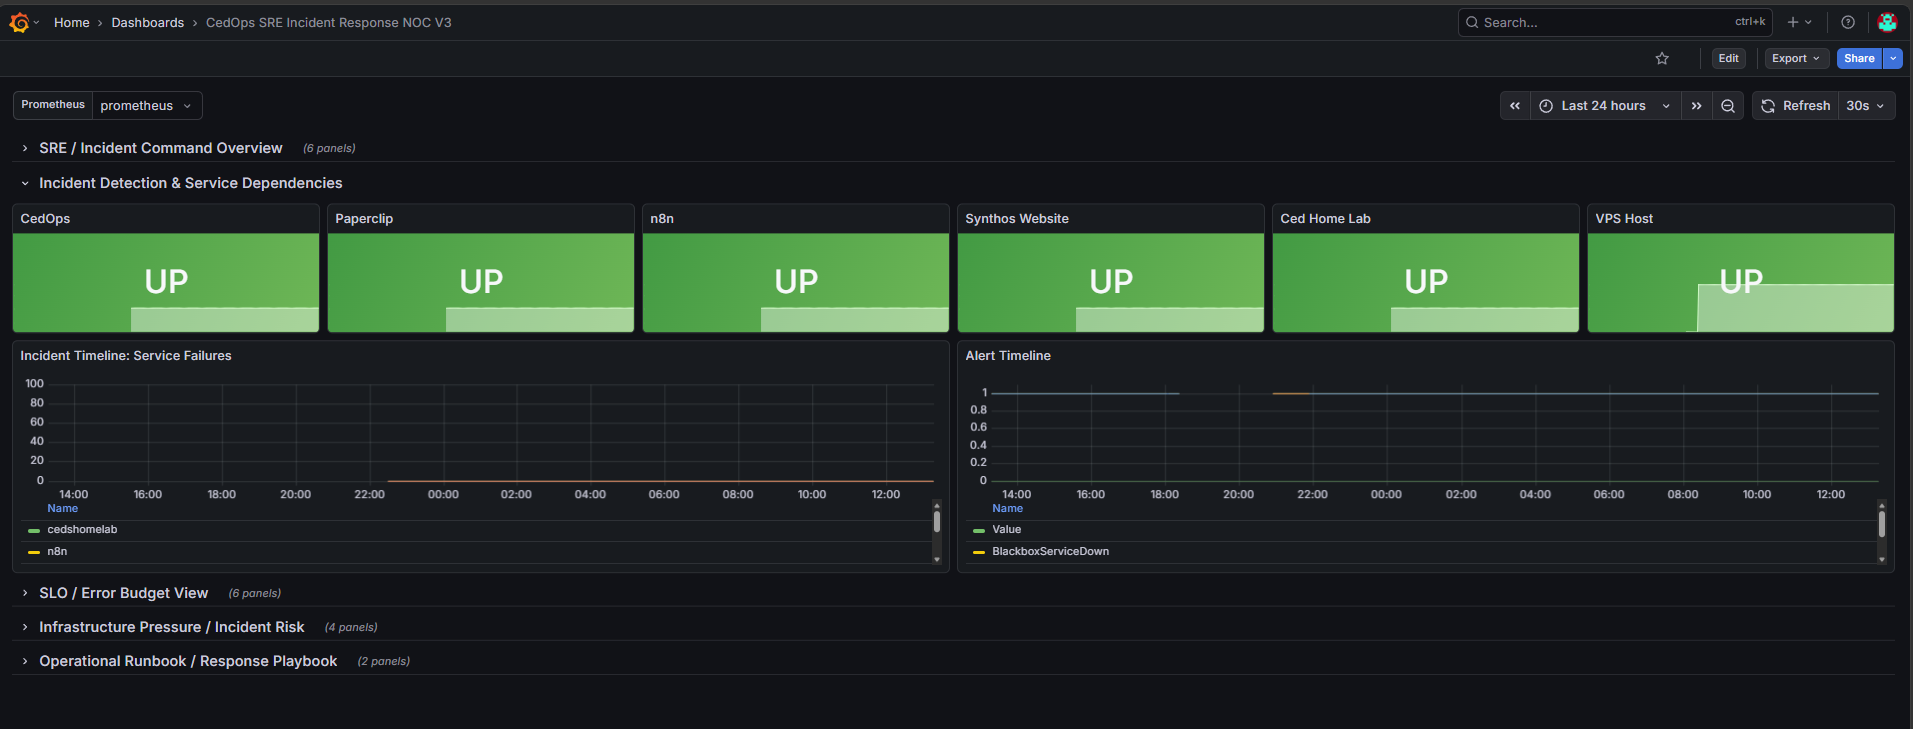This screenshot has height=729, width=1913.
Task: Sort Alert Timeline legend by Name
Action: pyautogui.click(x=1007, y=509)
